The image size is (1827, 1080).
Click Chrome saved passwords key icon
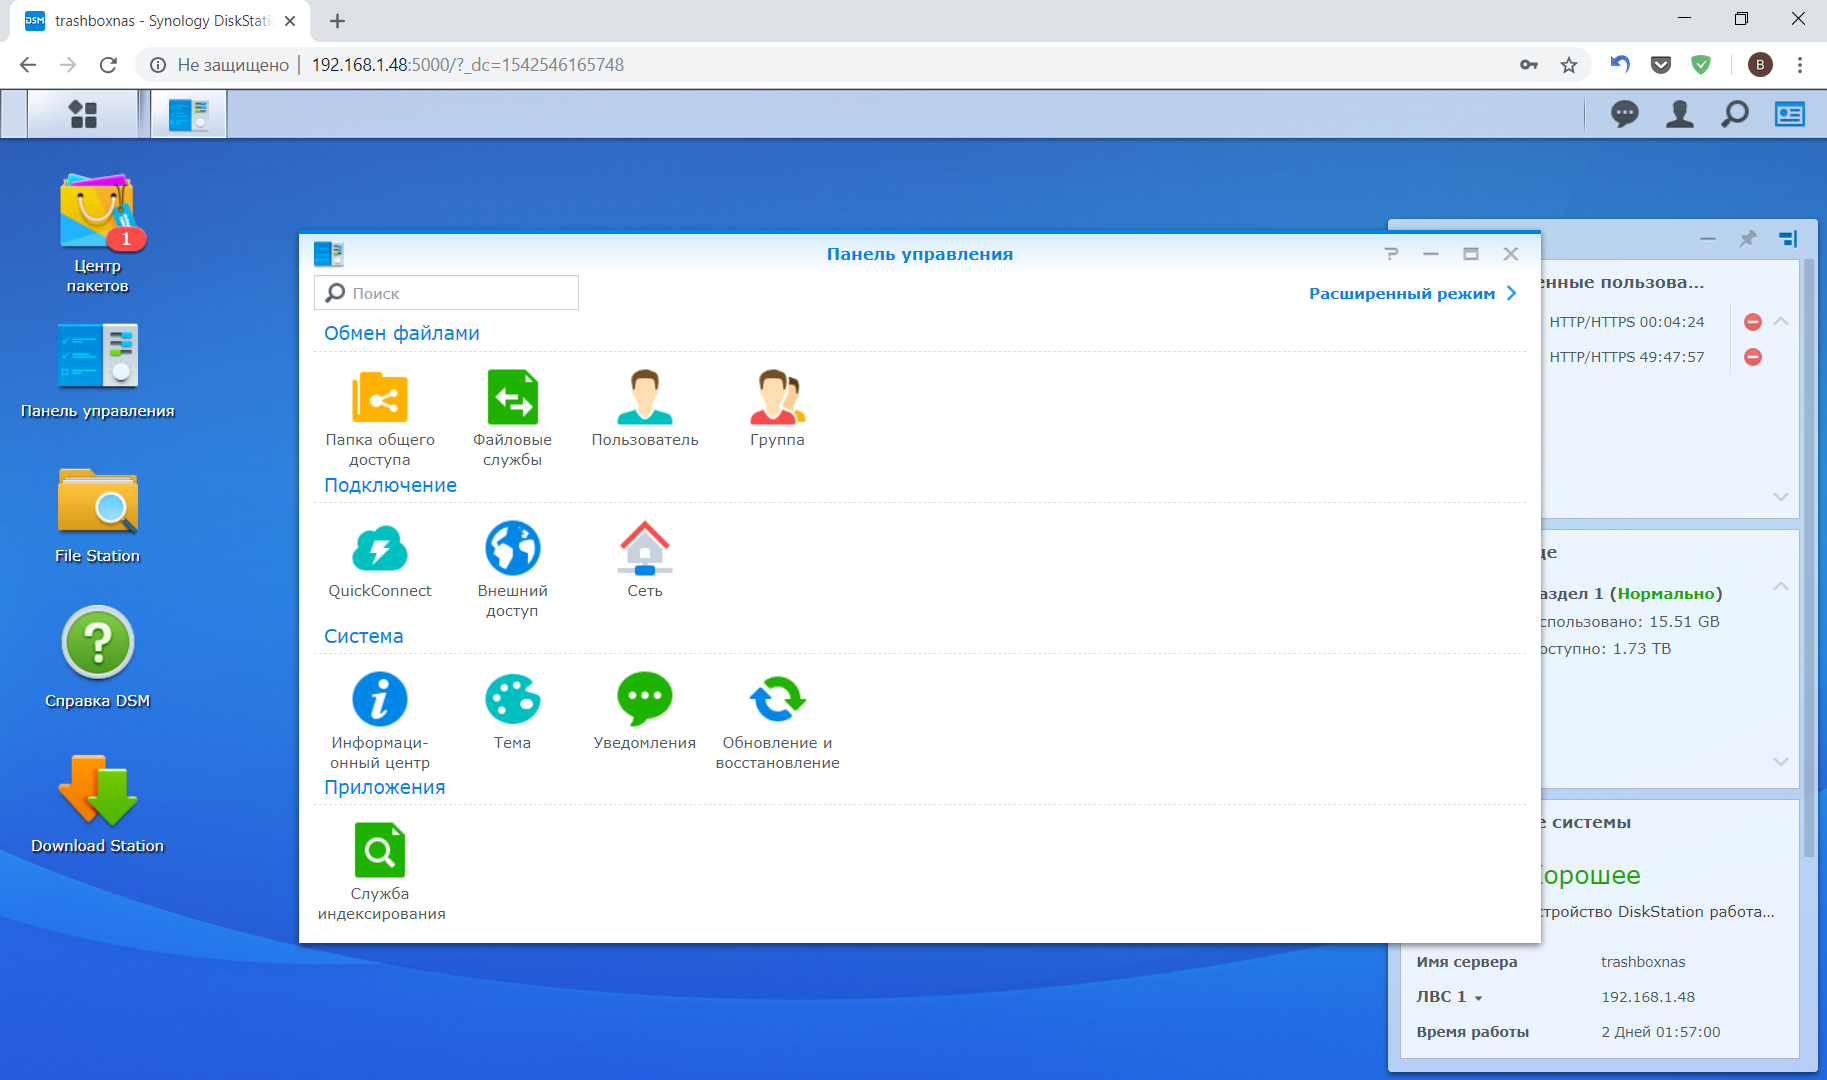click(1529, 65)
